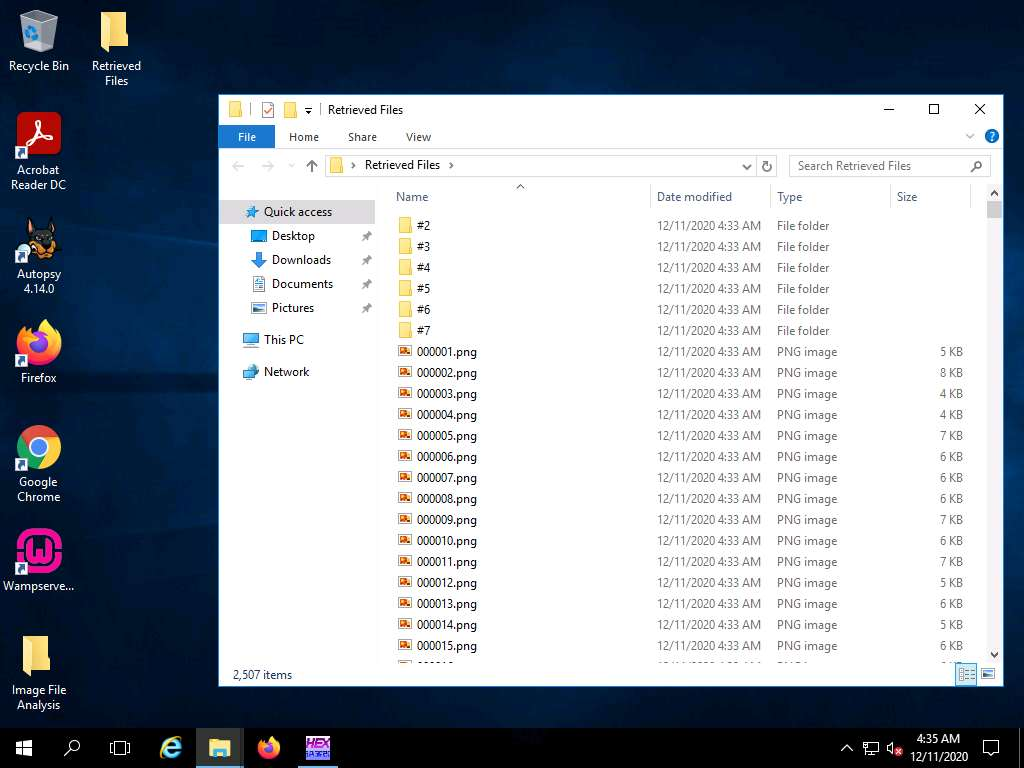Launch Google Chrome from desktop
This screenshot has height=768, width=1024.
coord(39,464)
